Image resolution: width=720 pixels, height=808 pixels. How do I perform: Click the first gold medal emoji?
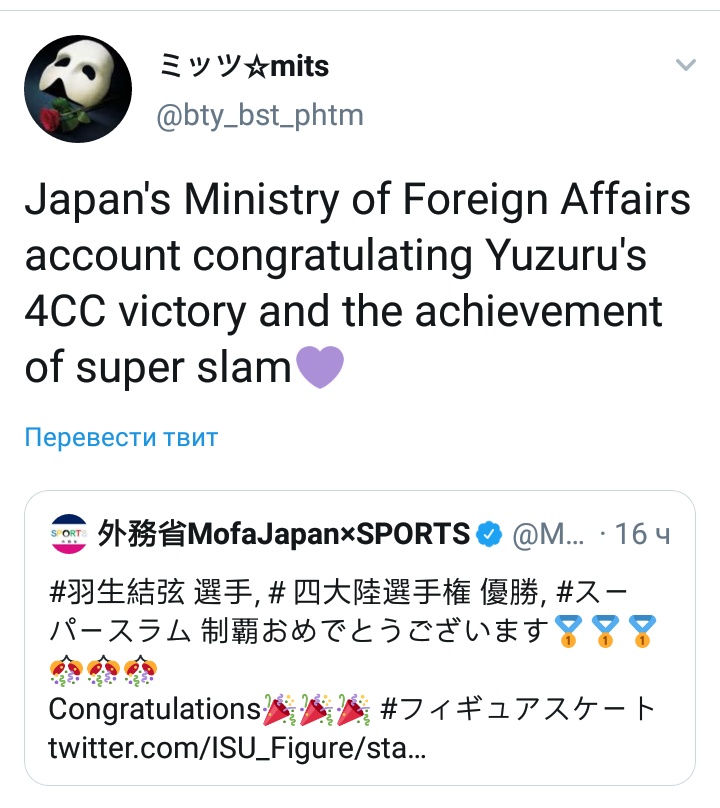(x=568, y=631)
